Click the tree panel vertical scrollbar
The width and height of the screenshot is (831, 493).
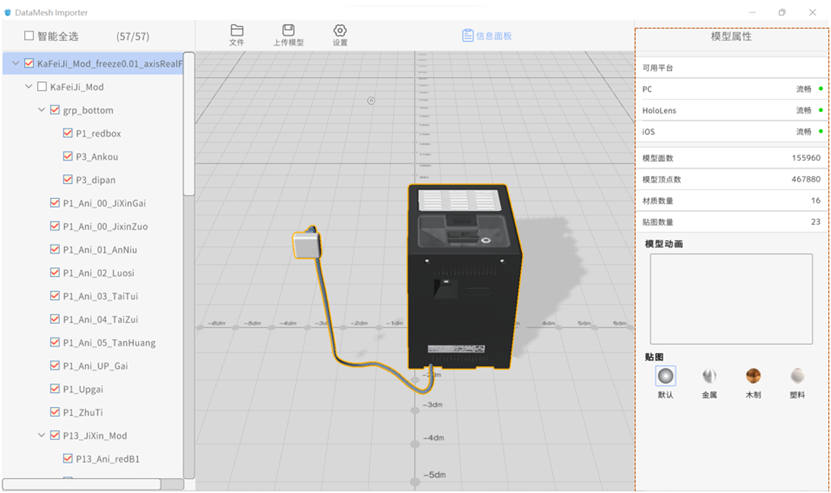tap(189, 124)
